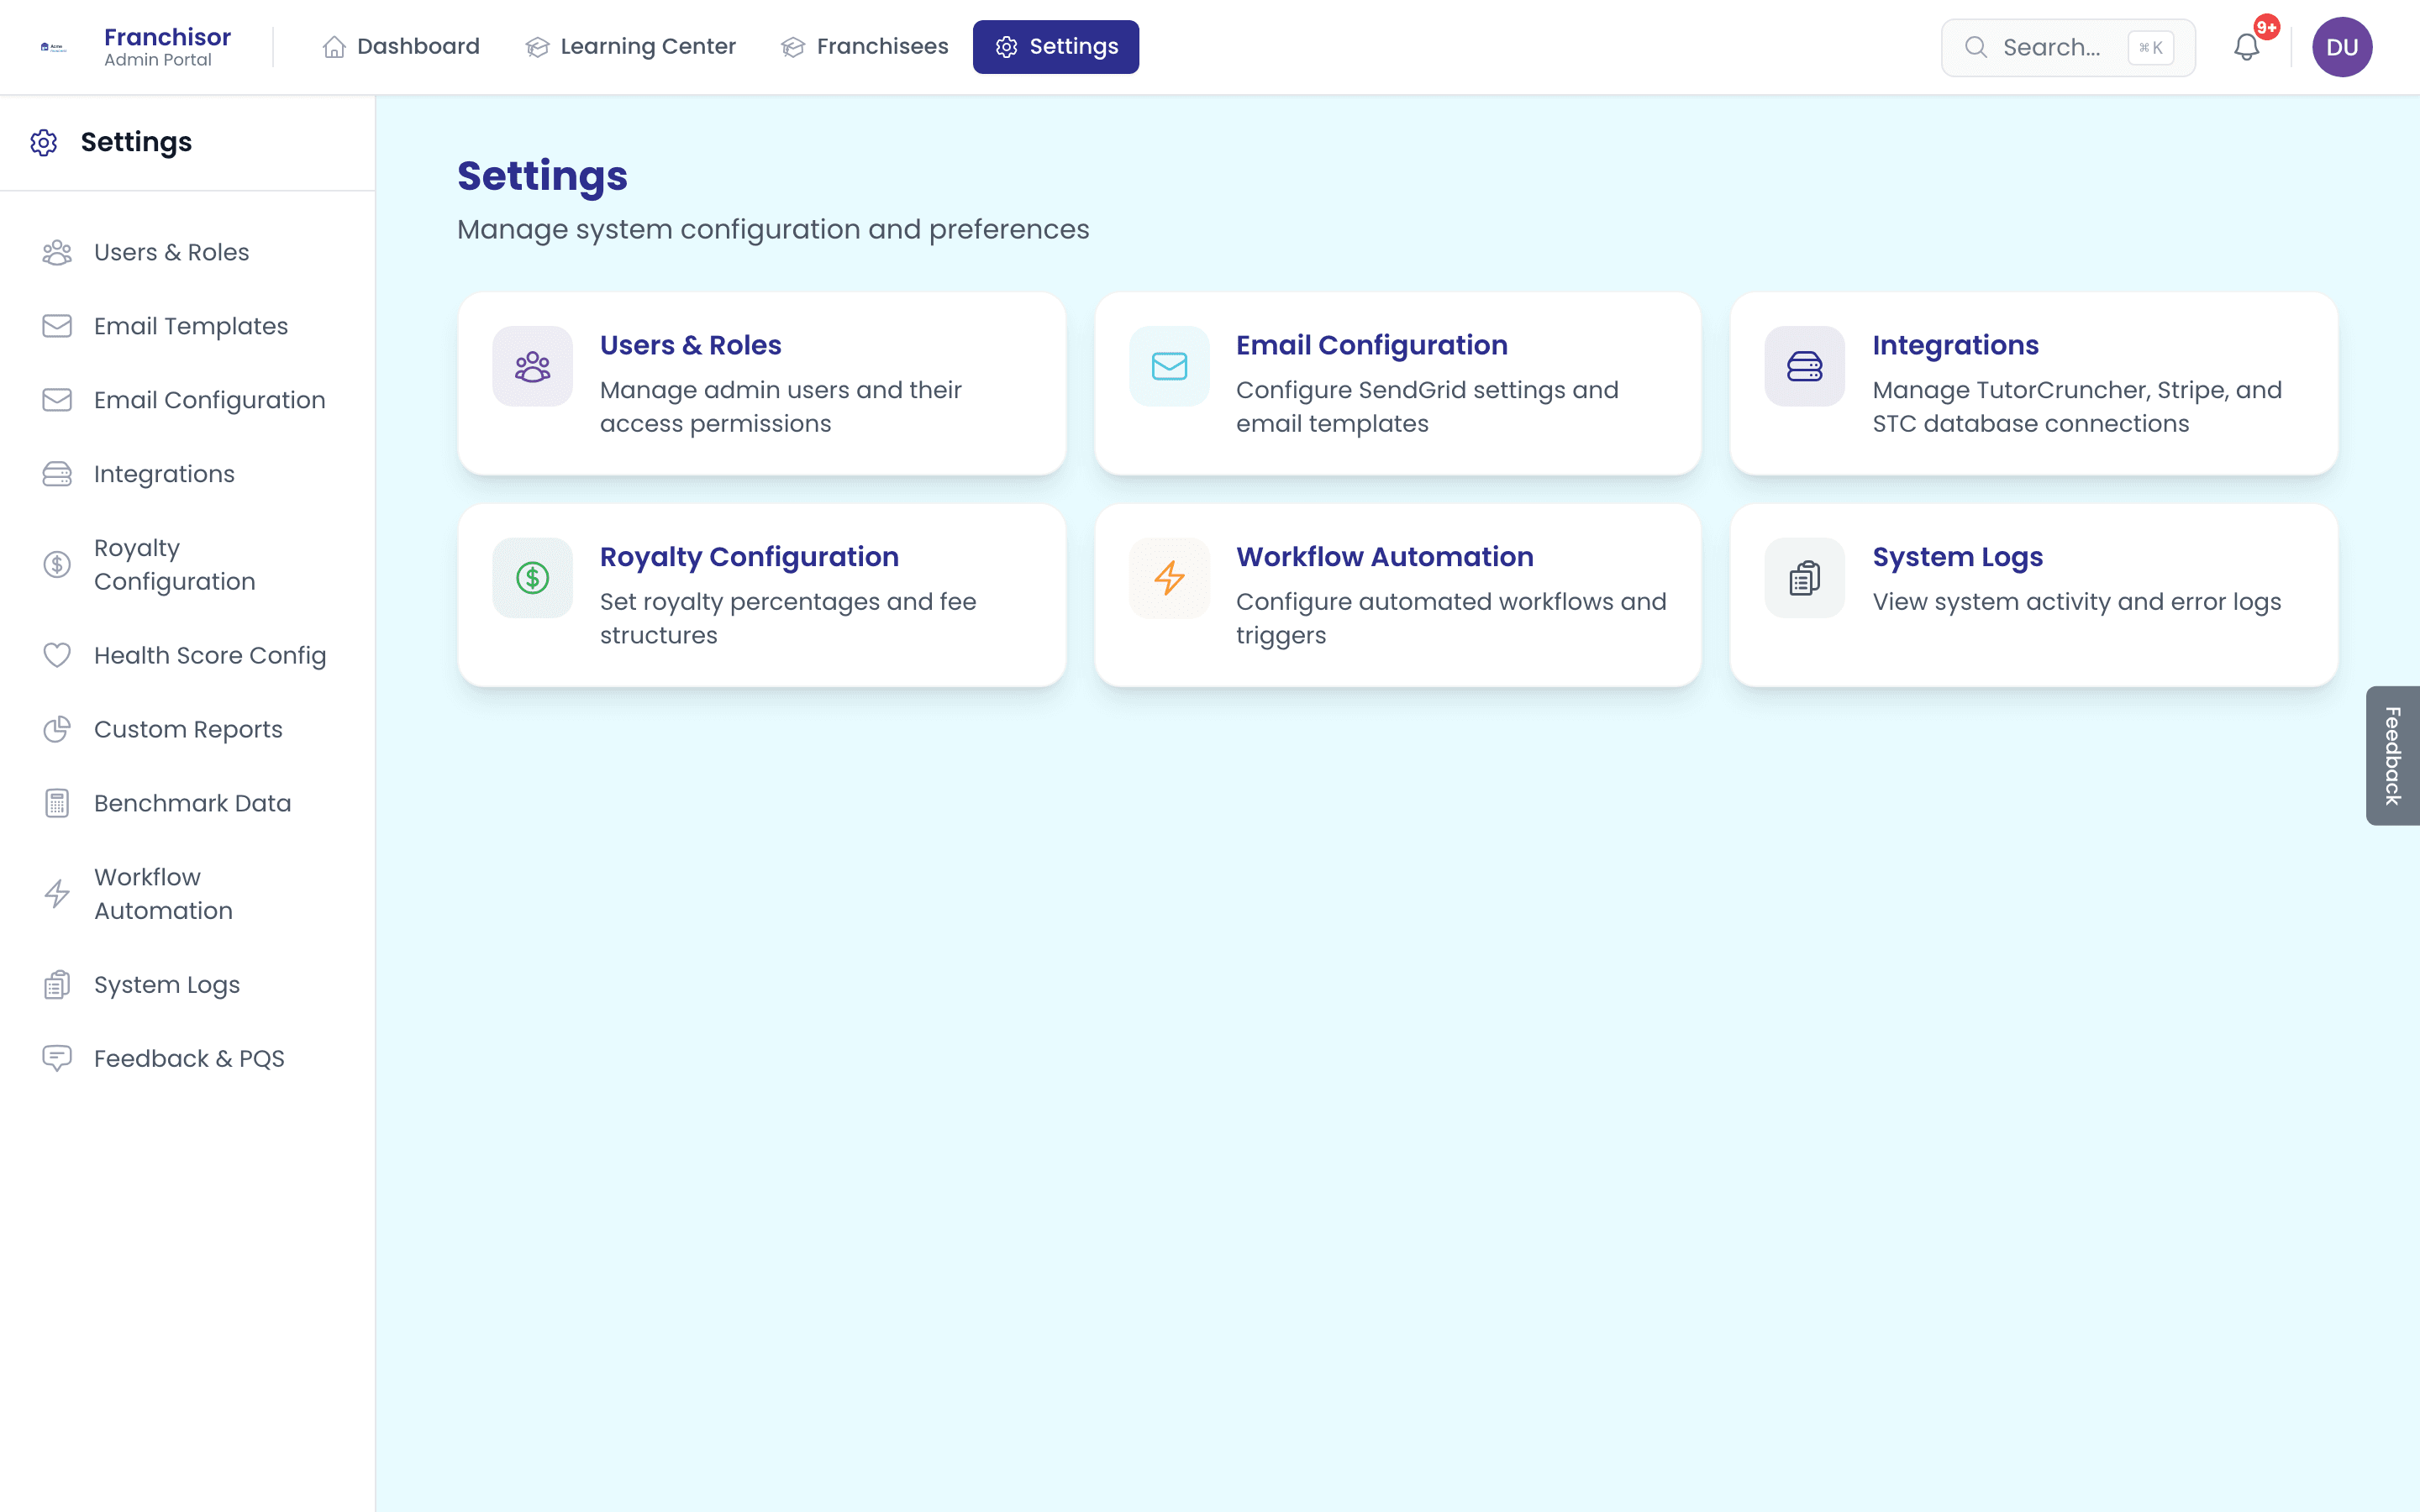
Task: Go to the Dashboard tab
Action: click(401, 47)
